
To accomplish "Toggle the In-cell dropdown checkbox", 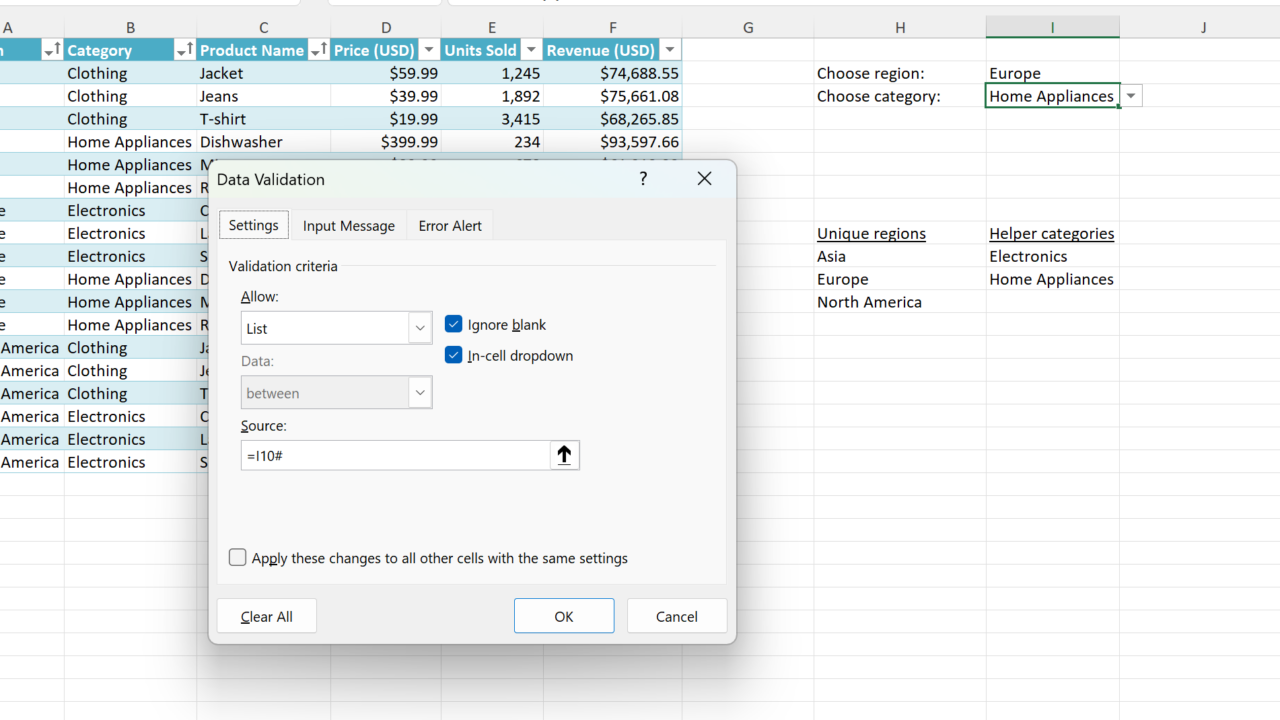I will point(454,355).
